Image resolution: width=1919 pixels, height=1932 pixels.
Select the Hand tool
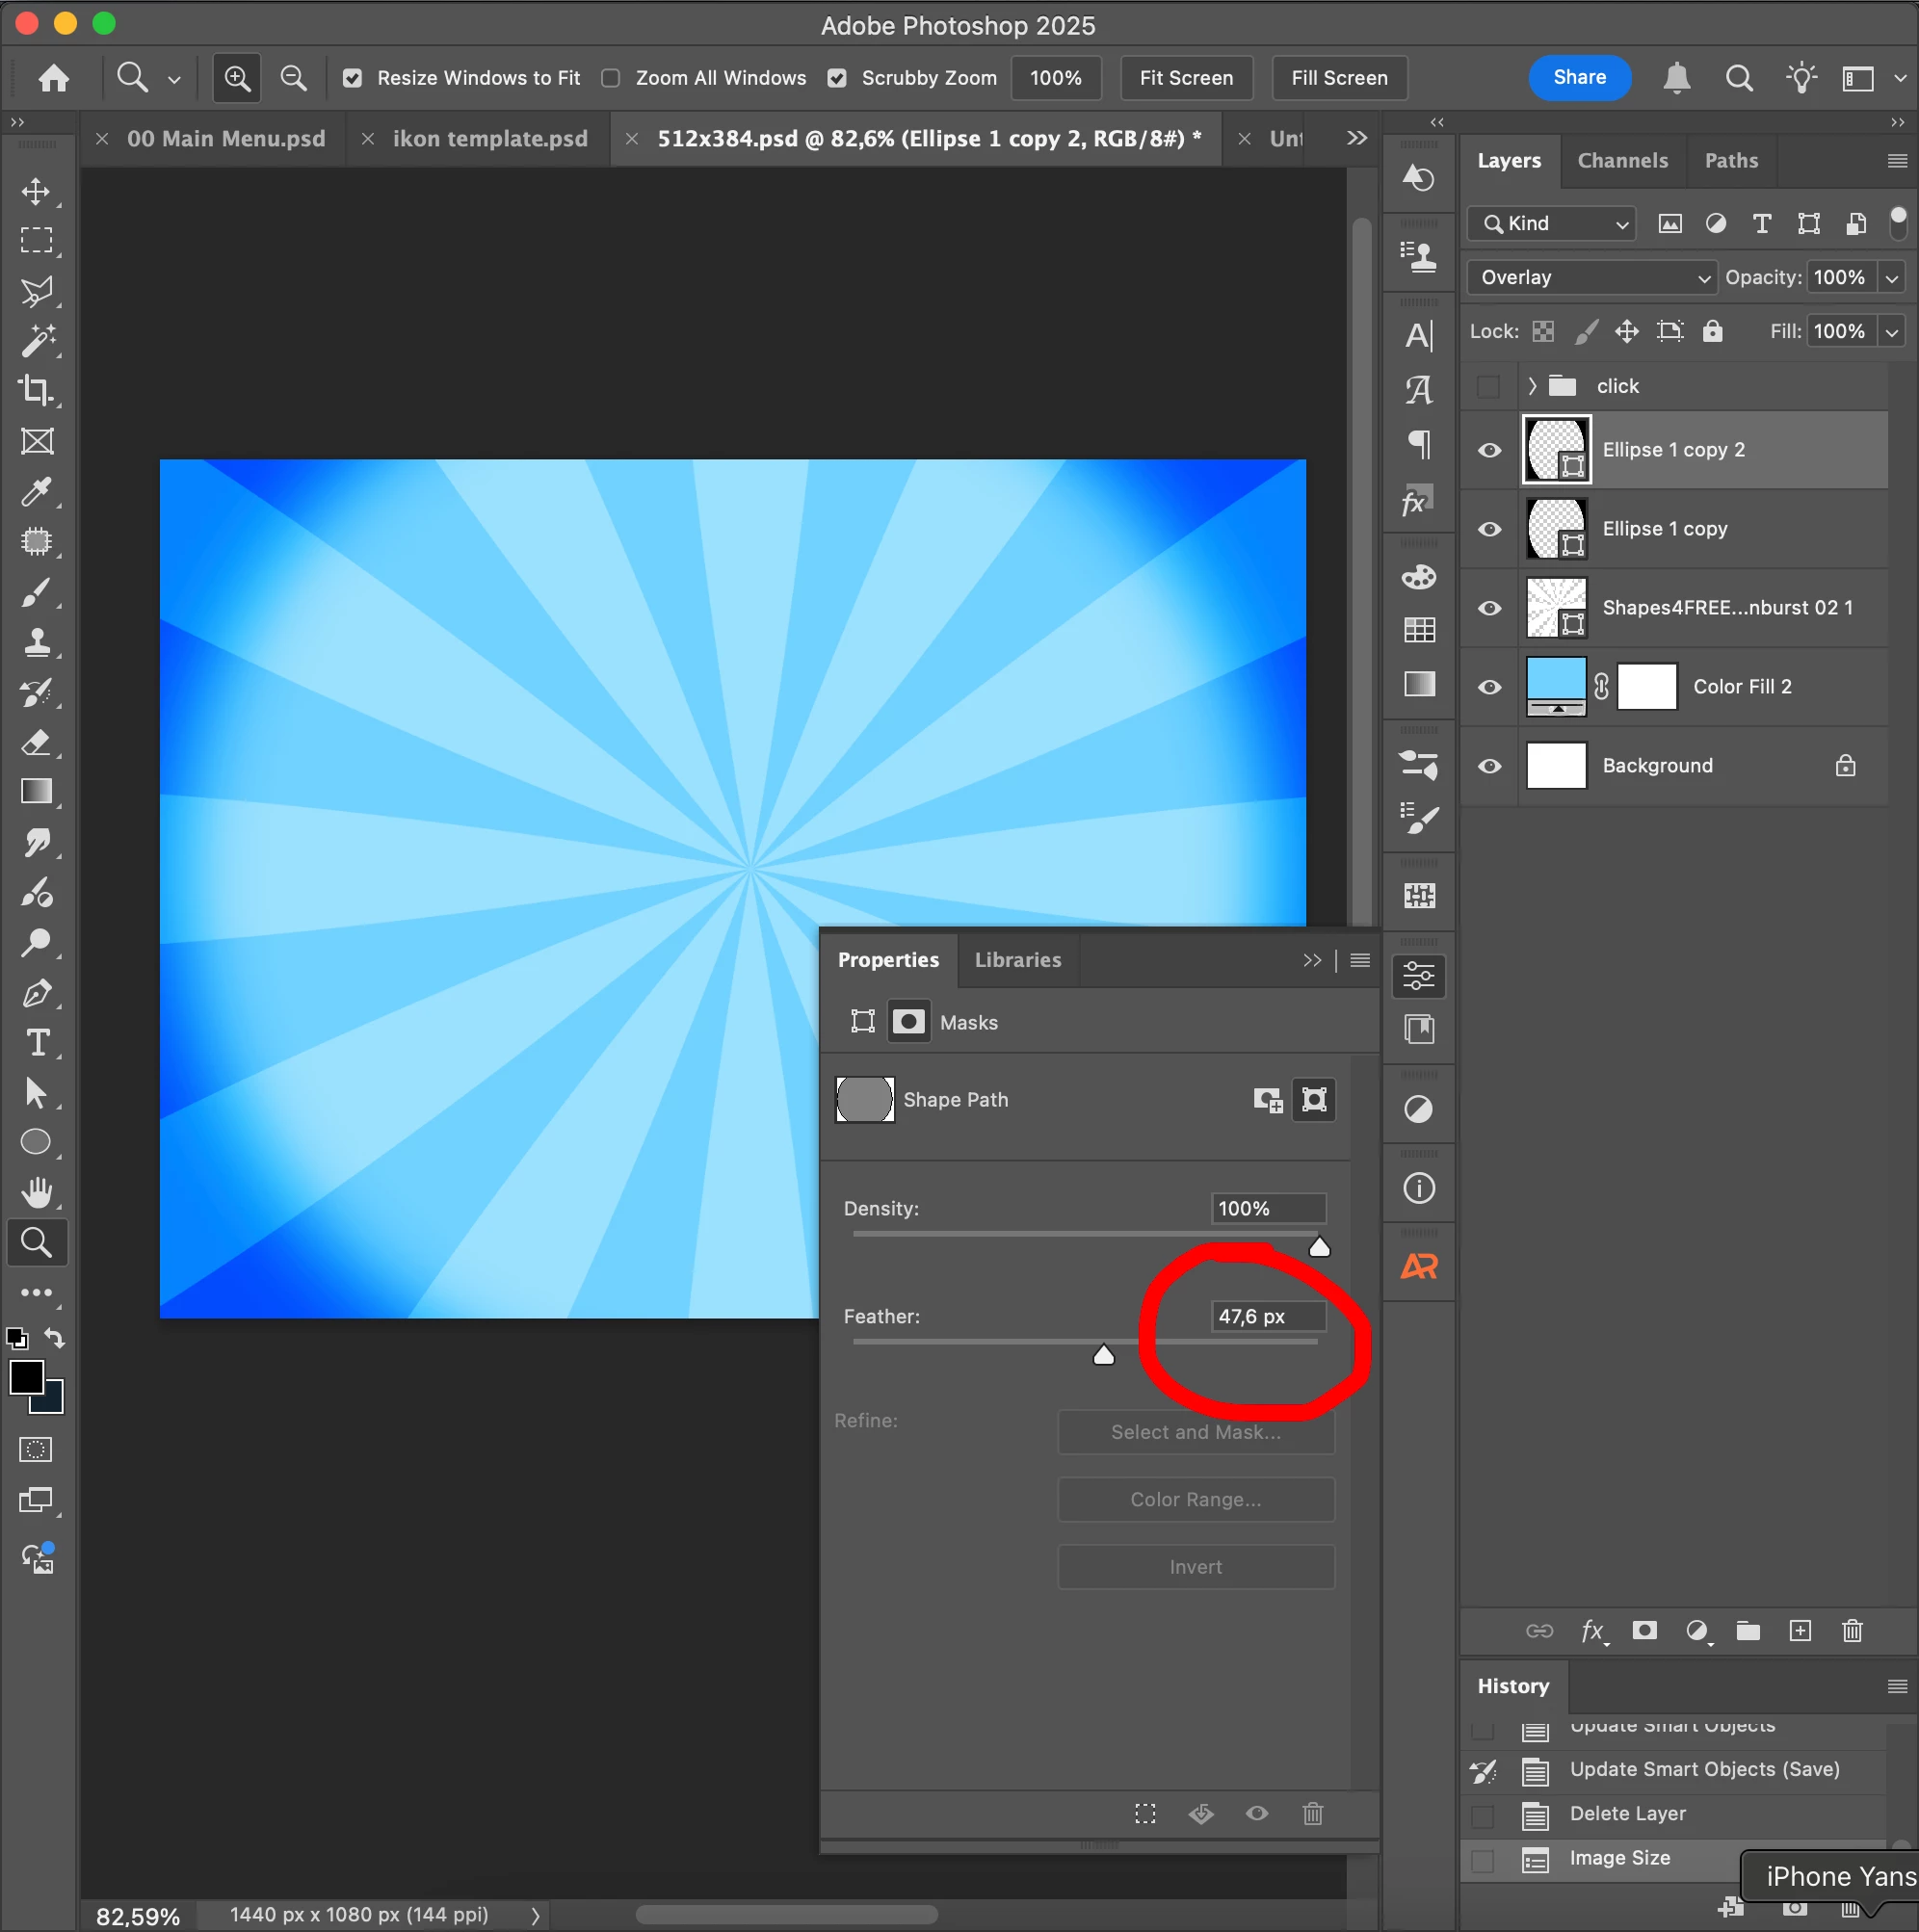(x=36, y=1192)
